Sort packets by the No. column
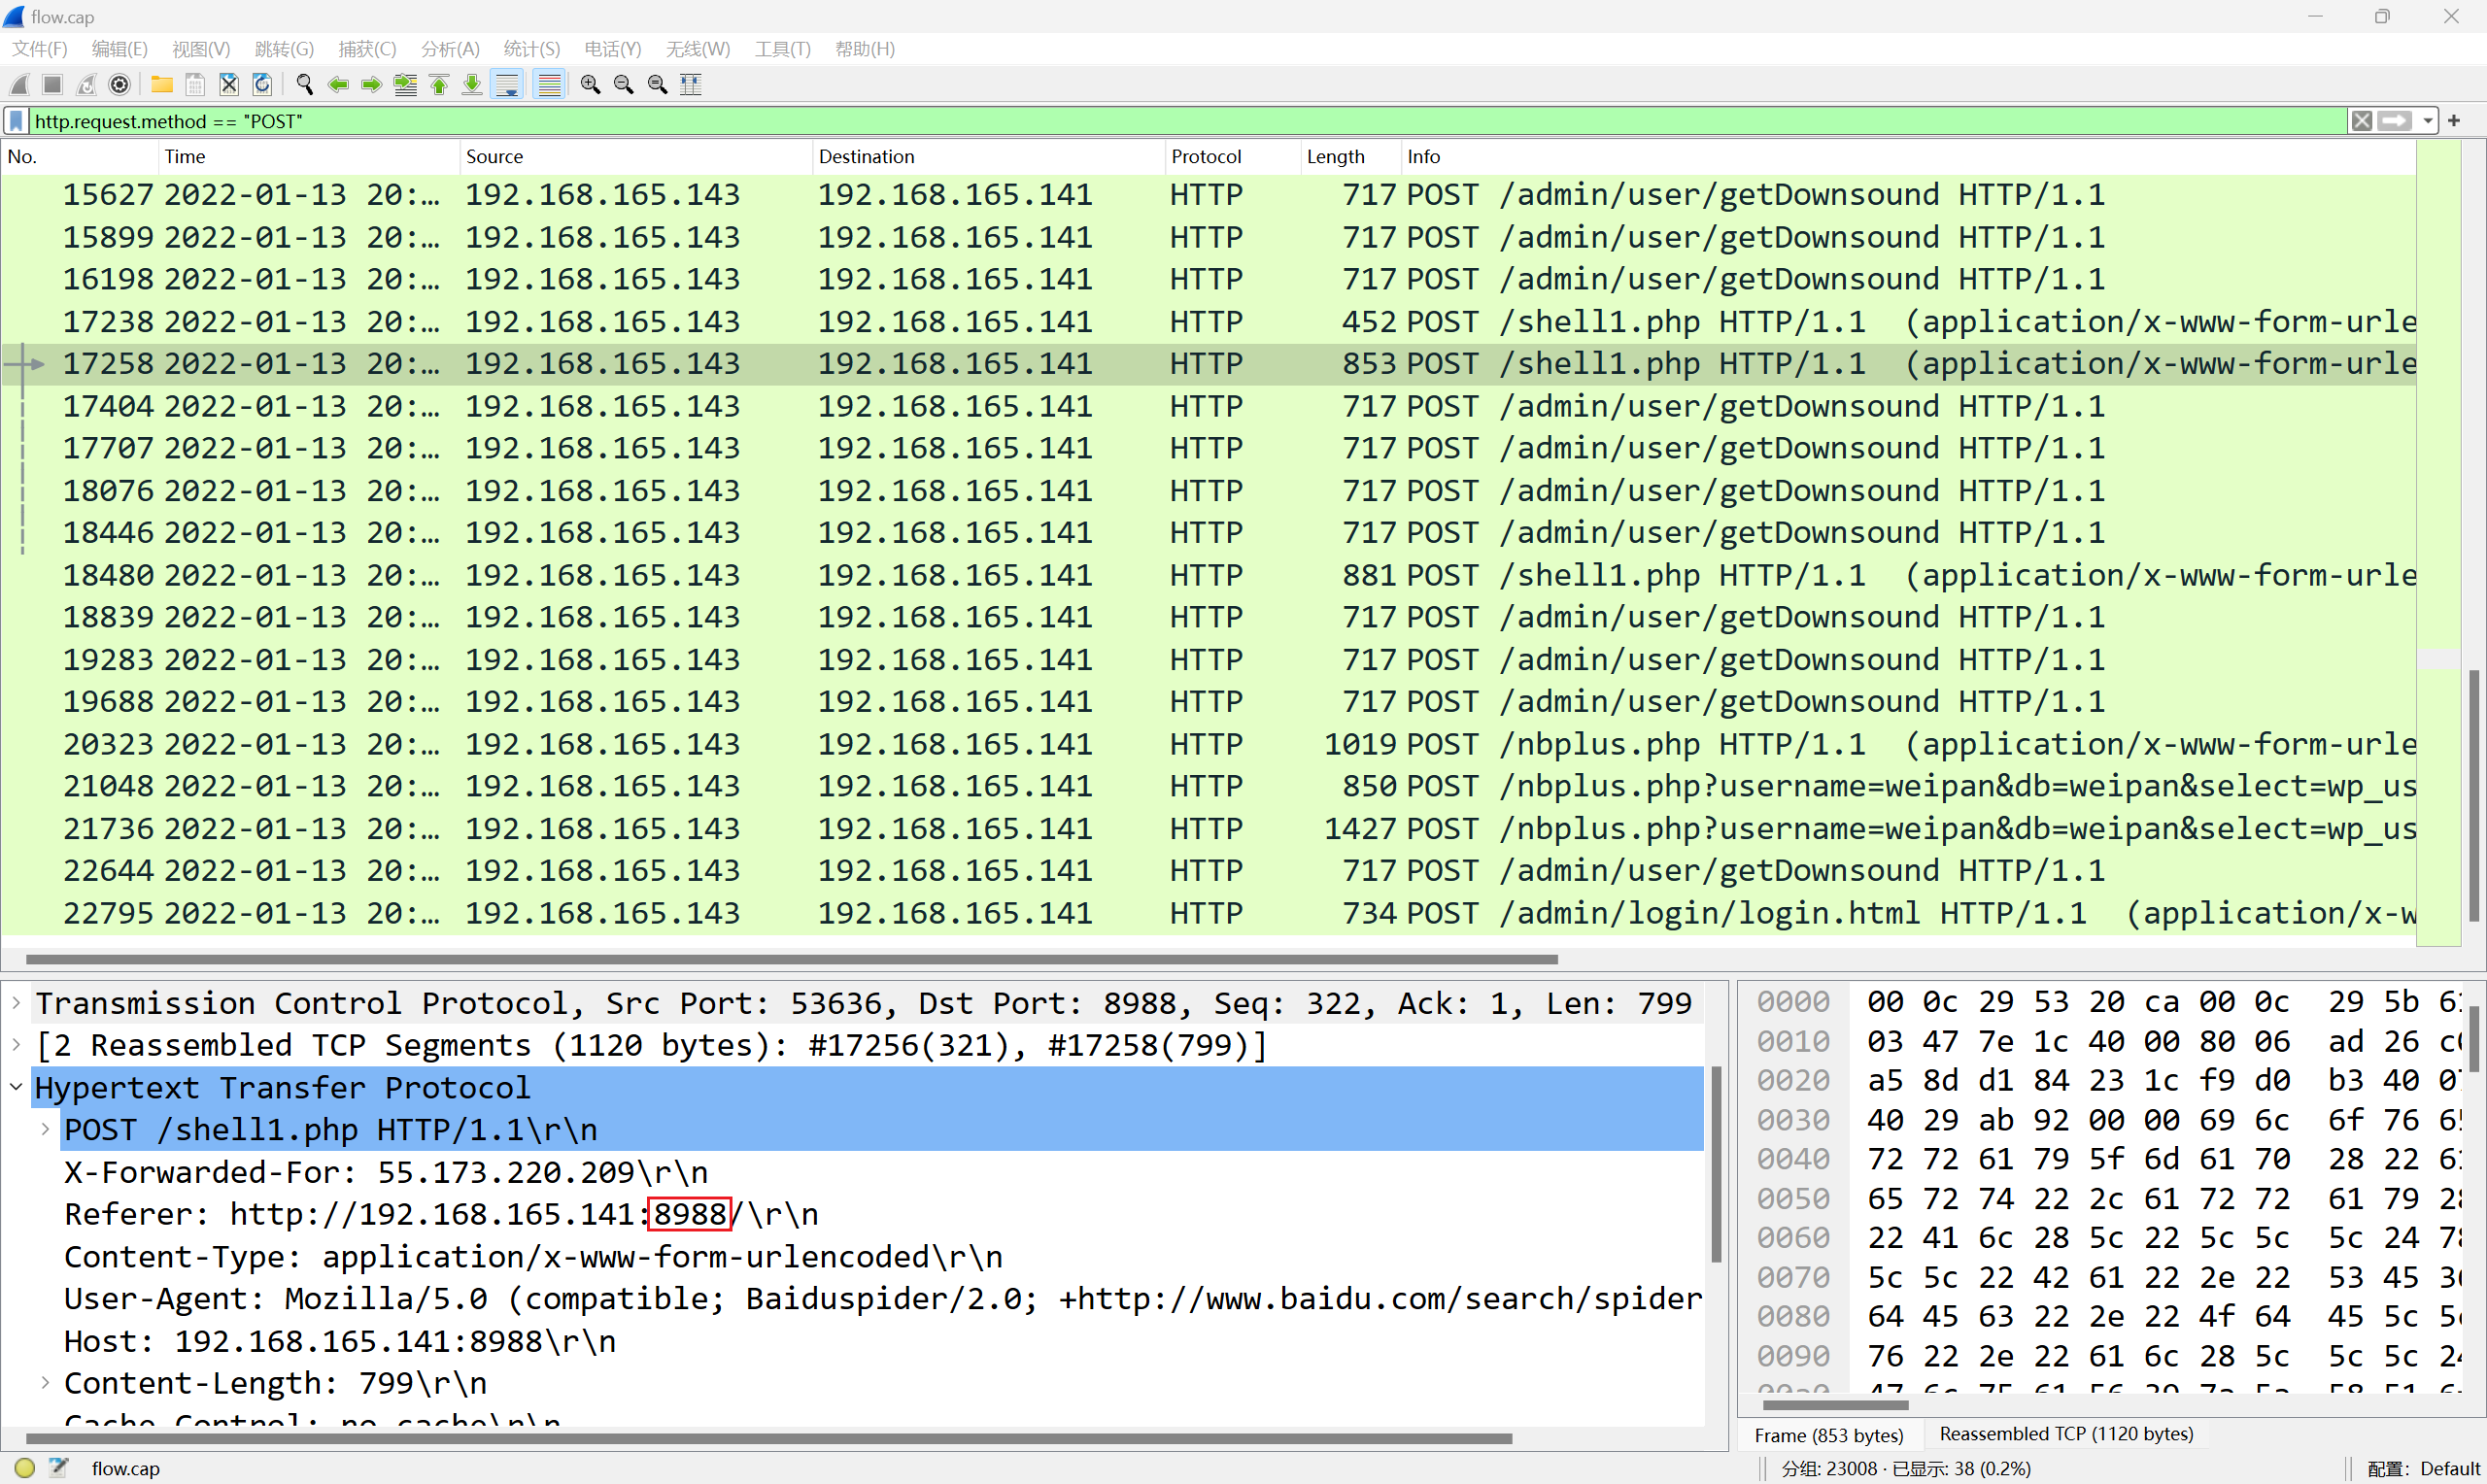 (80, 157)
